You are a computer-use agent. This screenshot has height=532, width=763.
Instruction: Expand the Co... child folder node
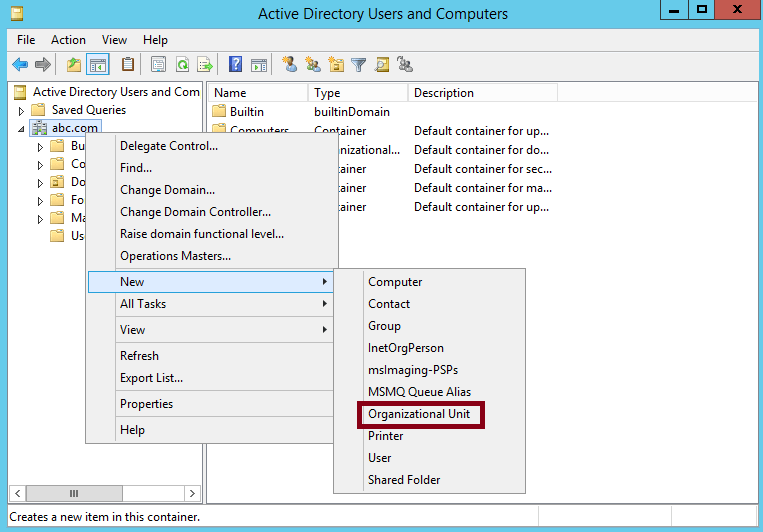tap(40, 165)
